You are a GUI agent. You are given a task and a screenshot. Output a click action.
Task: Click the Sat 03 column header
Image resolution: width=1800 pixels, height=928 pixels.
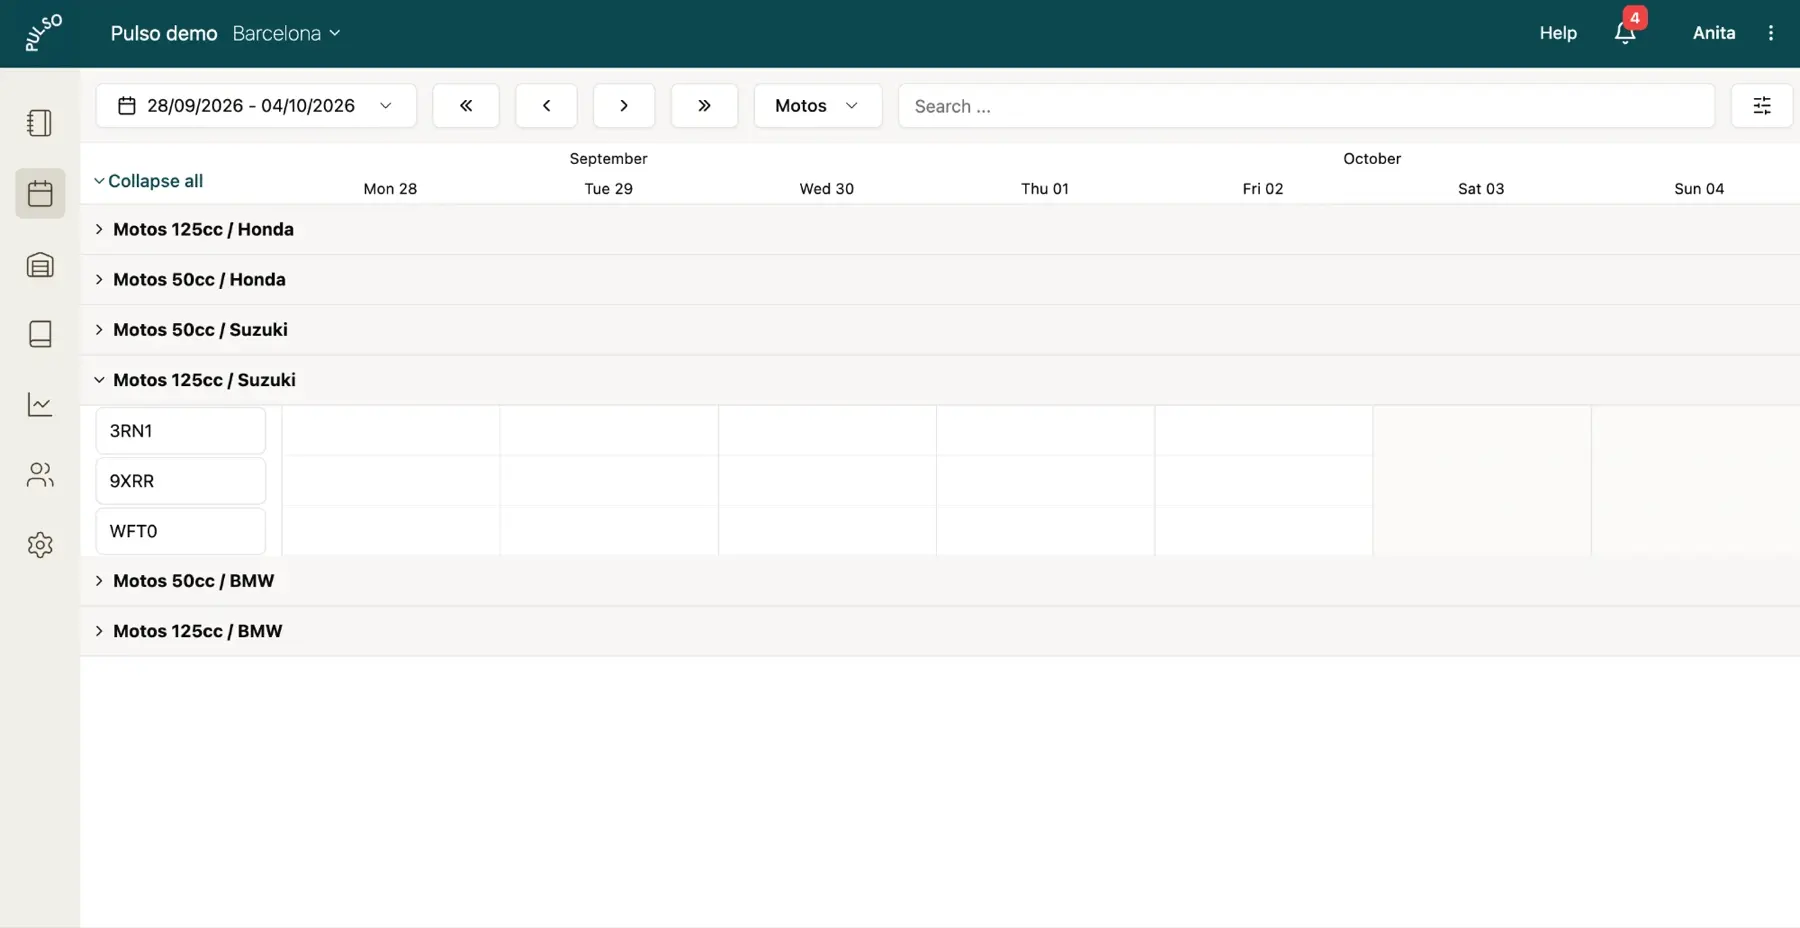(x=1481, y=188)
